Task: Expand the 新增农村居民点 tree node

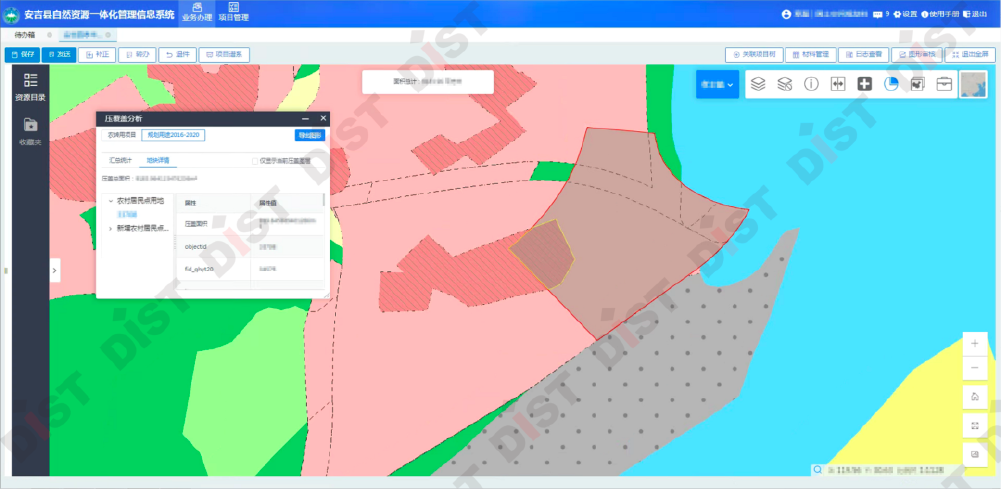Action: [x=110, y=228]
